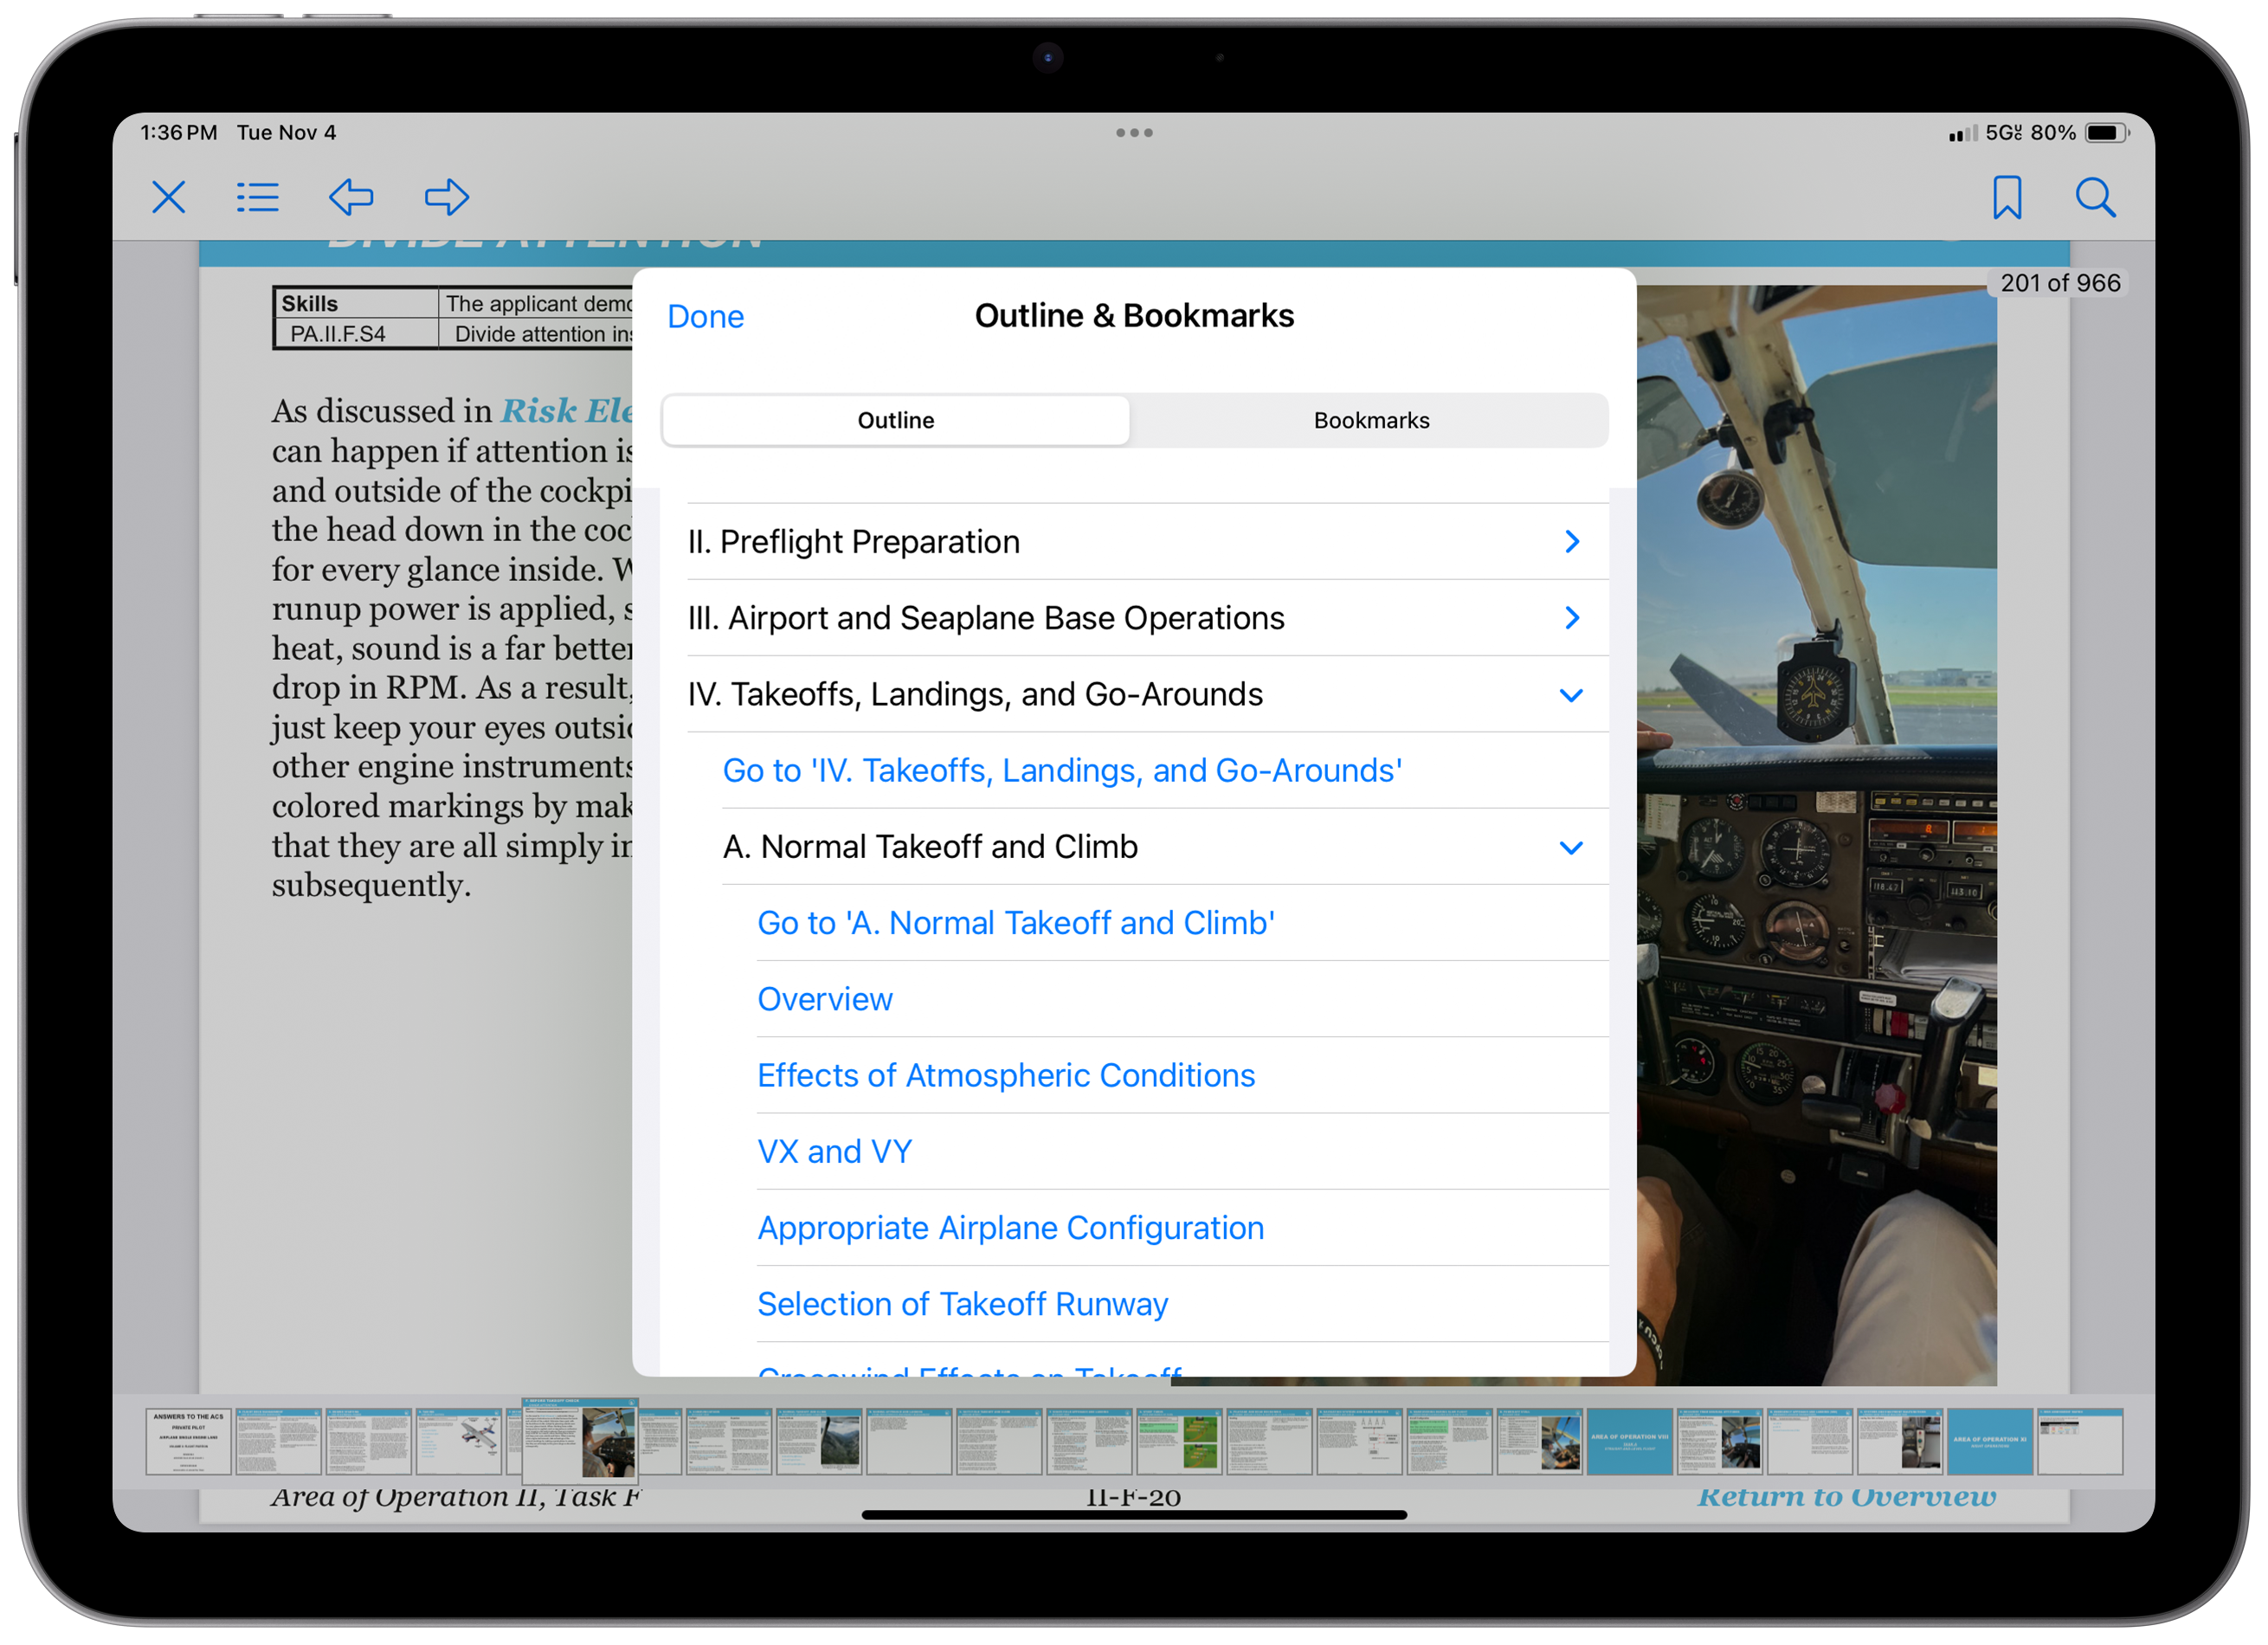Tap the battery status icon

[x=2105, y=133]
